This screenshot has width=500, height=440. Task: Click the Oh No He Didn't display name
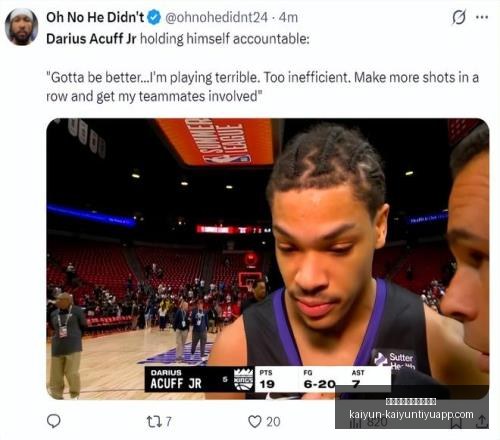tap(95, 17)
